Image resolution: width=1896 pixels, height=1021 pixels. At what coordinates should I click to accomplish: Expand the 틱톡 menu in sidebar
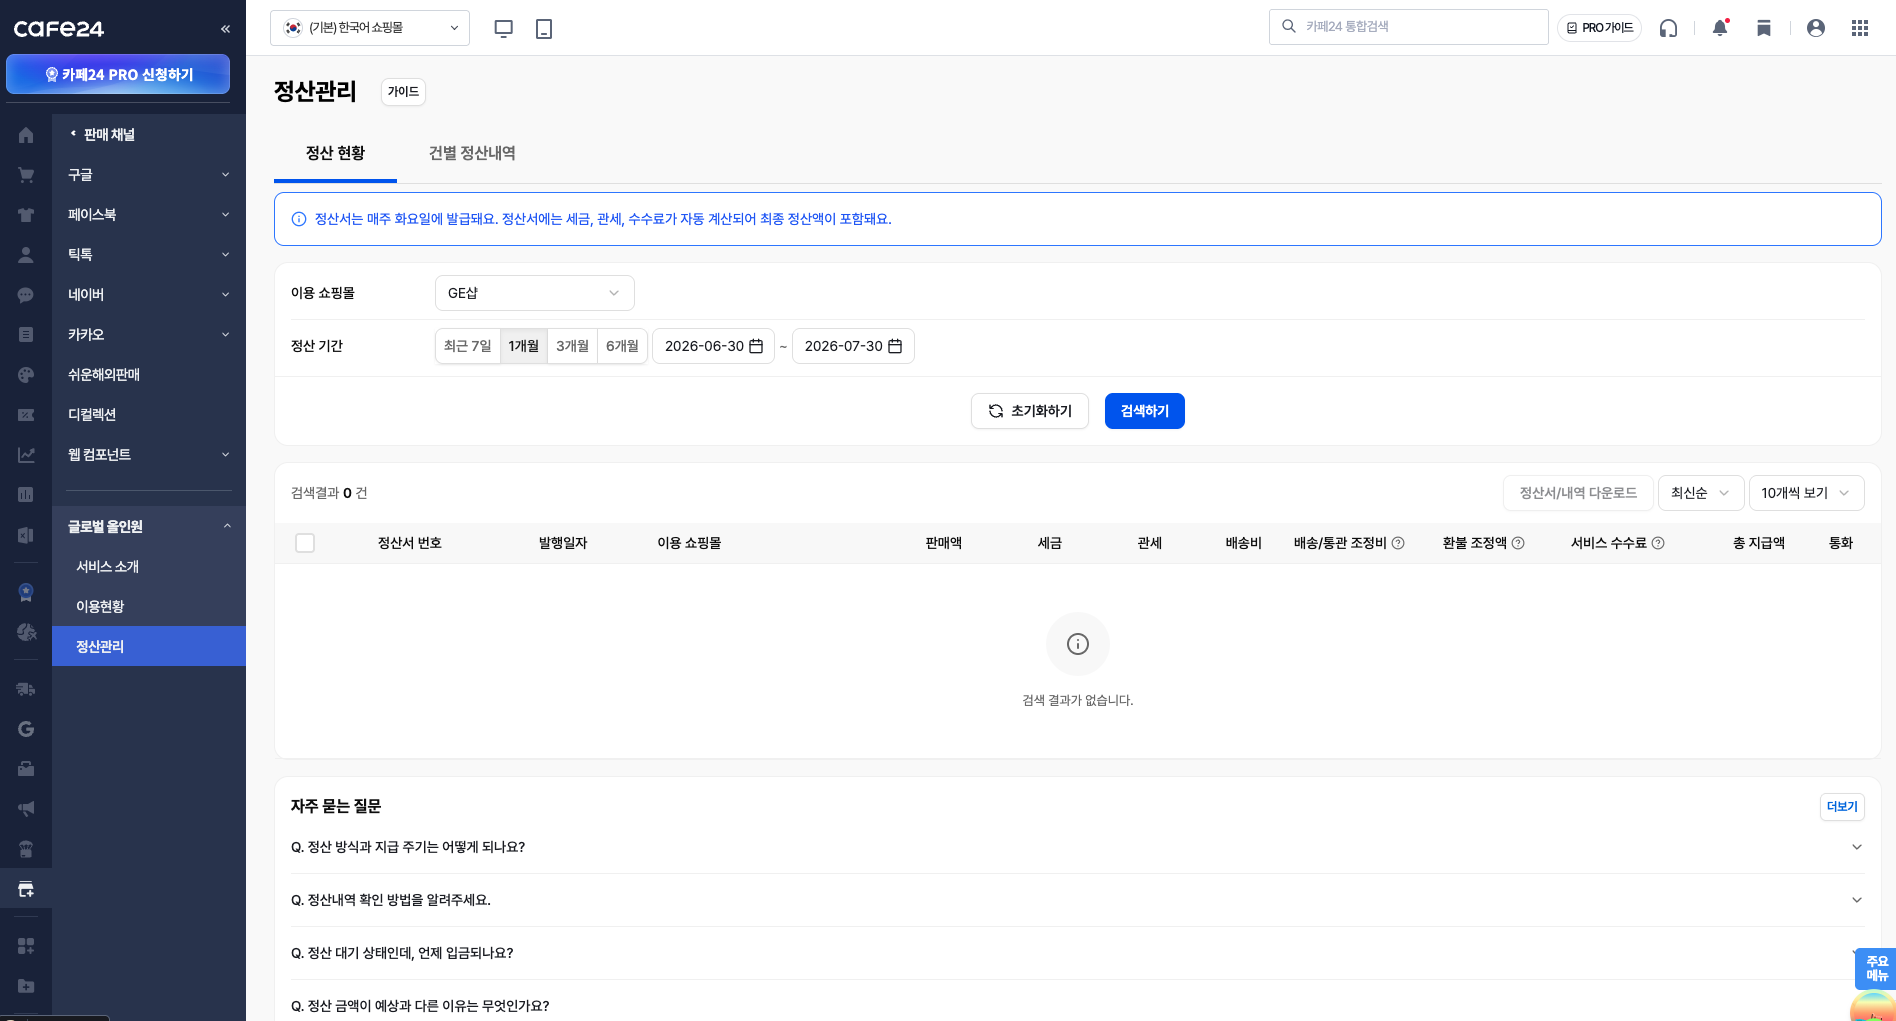tap(149, 255)
